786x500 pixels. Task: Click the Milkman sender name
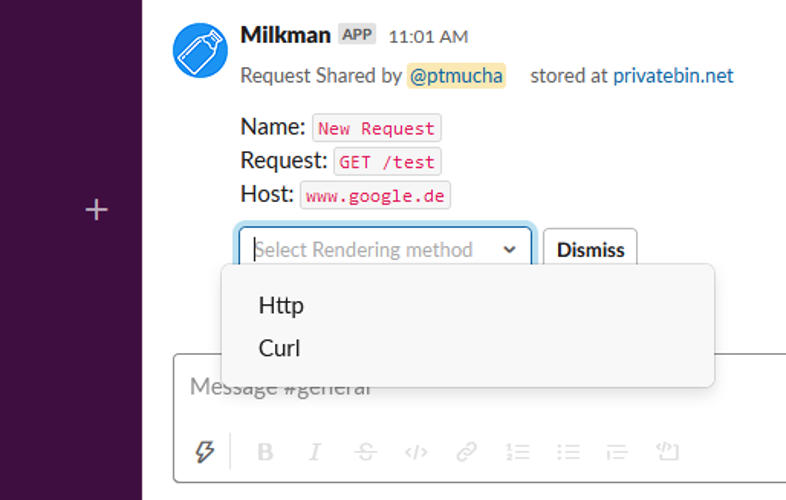pyautogui.click(x=285, y=35)
